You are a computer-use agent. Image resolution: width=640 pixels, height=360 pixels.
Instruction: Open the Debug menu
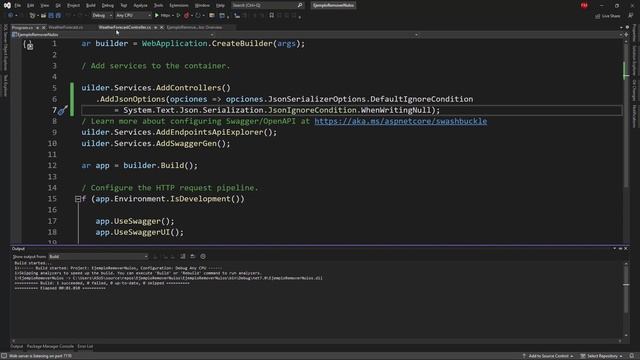click(x=108, y=5)
